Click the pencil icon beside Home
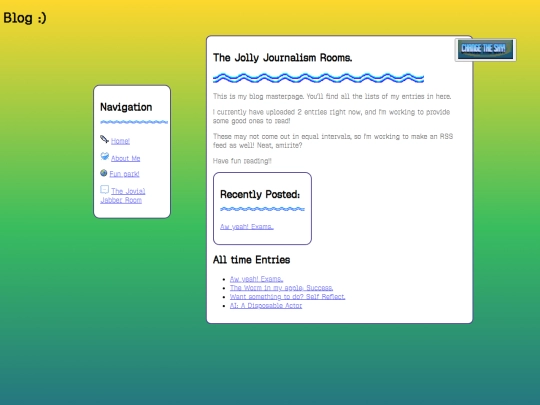The height and width of the screenshot is (405, 540). (104, 139)
